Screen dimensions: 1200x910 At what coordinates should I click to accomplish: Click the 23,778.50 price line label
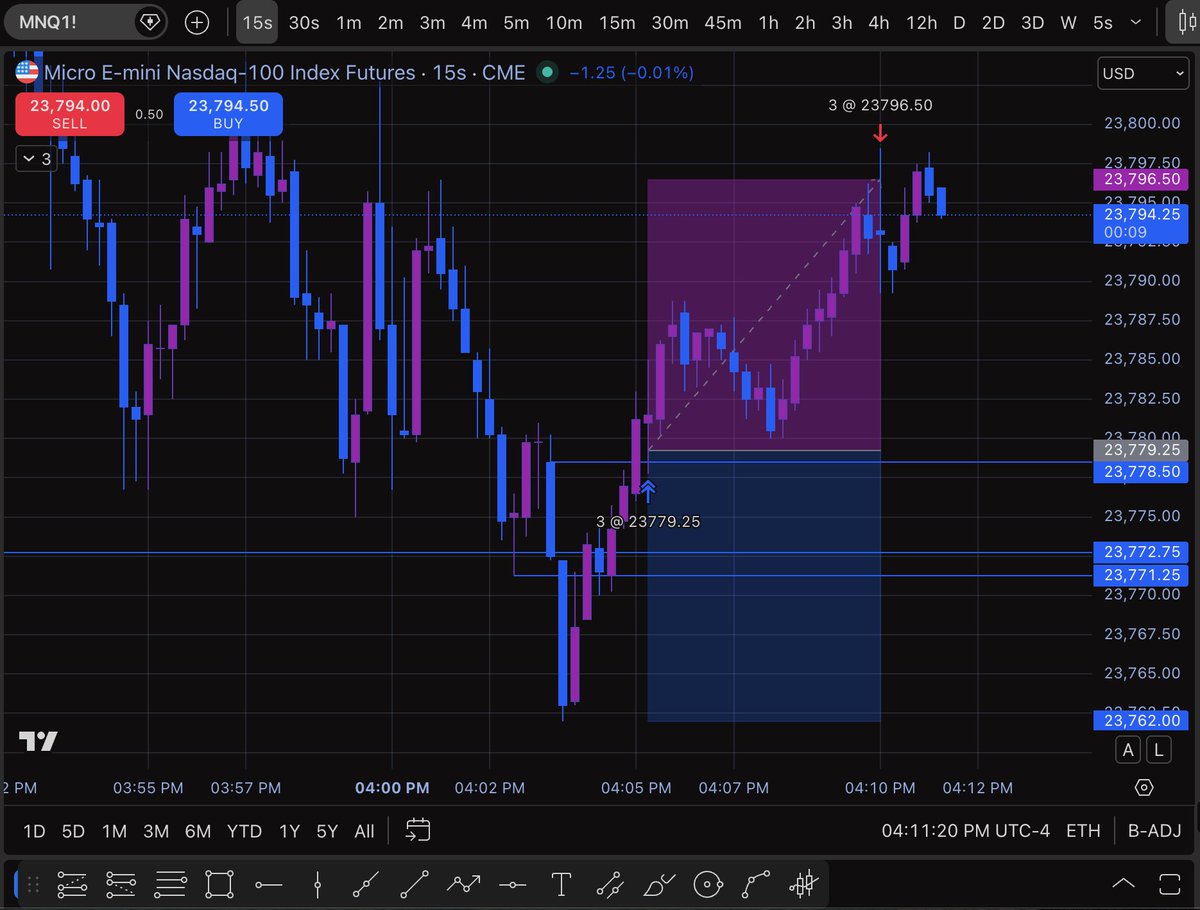click(x=1140, y=470)
